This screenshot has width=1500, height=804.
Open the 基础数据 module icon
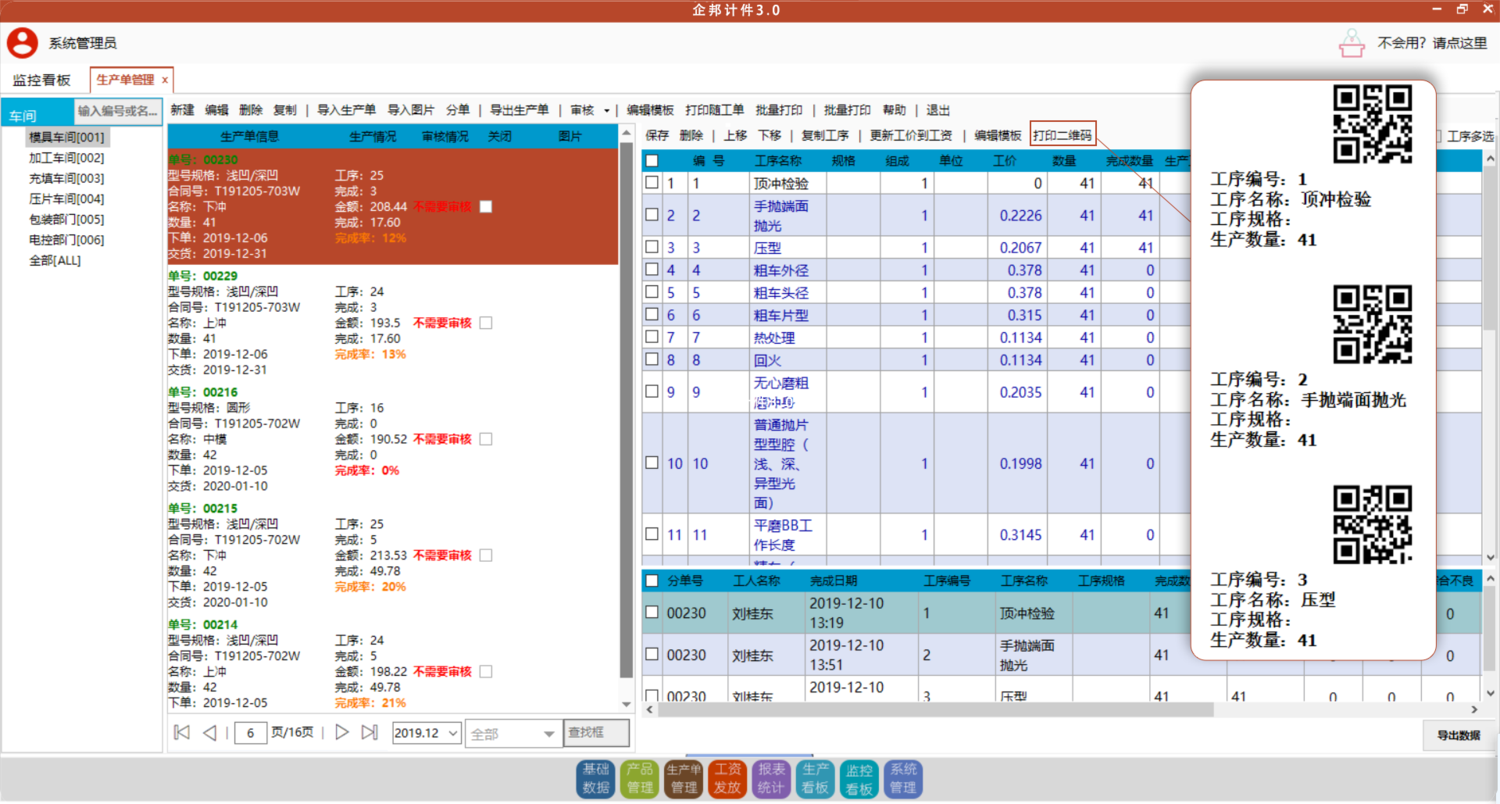(x=595, y=778)
